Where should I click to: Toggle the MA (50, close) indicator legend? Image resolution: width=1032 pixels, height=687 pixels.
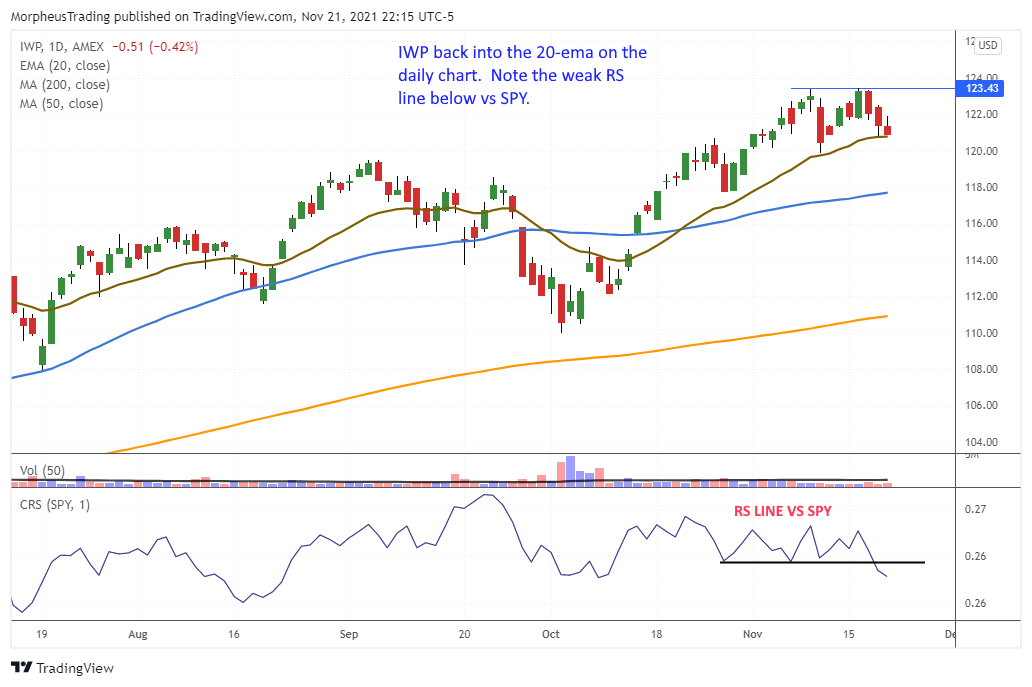click(x=62, y=104)
